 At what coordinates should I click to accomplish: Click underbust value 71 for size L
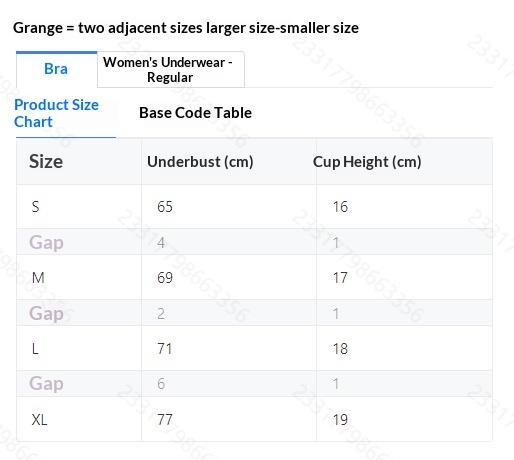tap(165, 349)
